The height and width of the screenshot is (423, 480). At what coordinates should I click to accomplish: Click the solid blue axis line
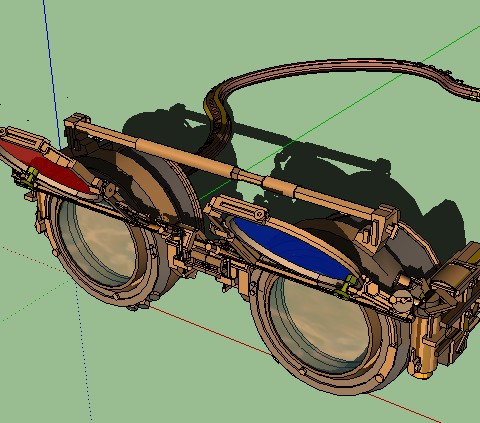tap(52, 73)
